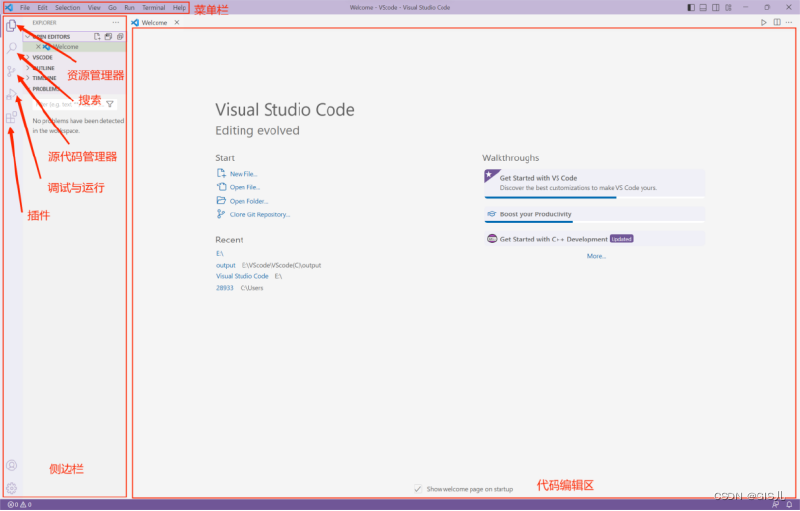Click the Close All Editors icon
This screenshot has width=800, height=511.
click(x=120, y=37)
